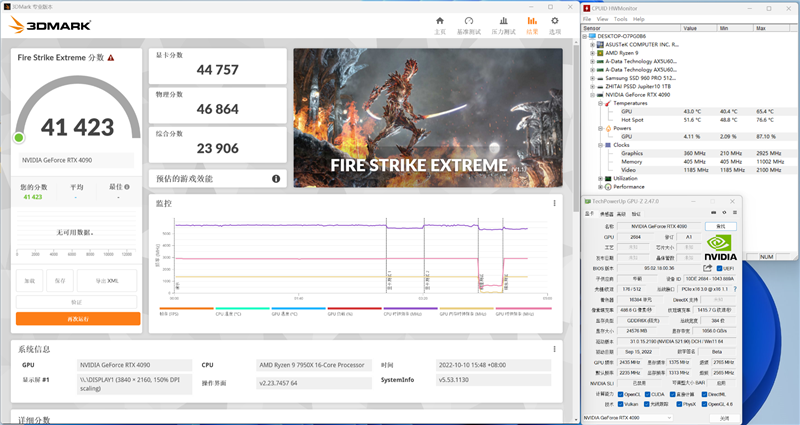Collapse the DESKTOP-O7PG0B6 tree node
This screenshot has width=800, height=425.
(585, 36)
